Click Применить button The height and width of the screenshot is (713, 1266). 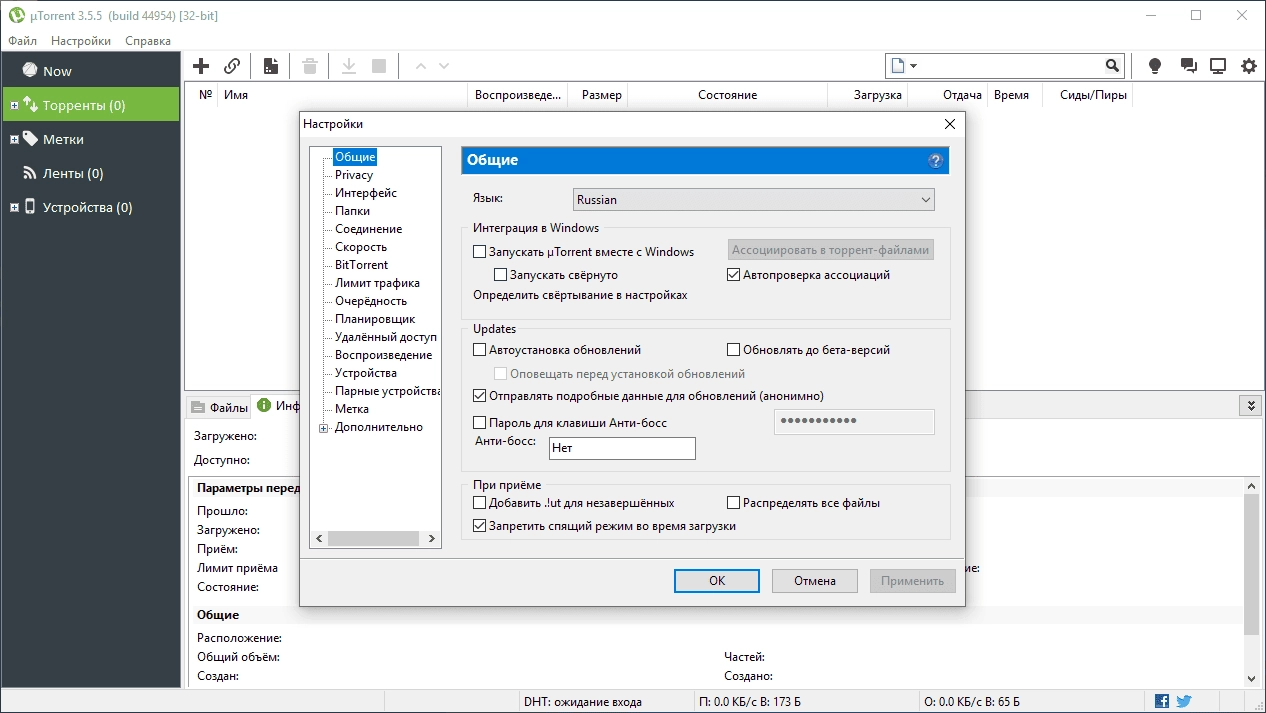913,581
